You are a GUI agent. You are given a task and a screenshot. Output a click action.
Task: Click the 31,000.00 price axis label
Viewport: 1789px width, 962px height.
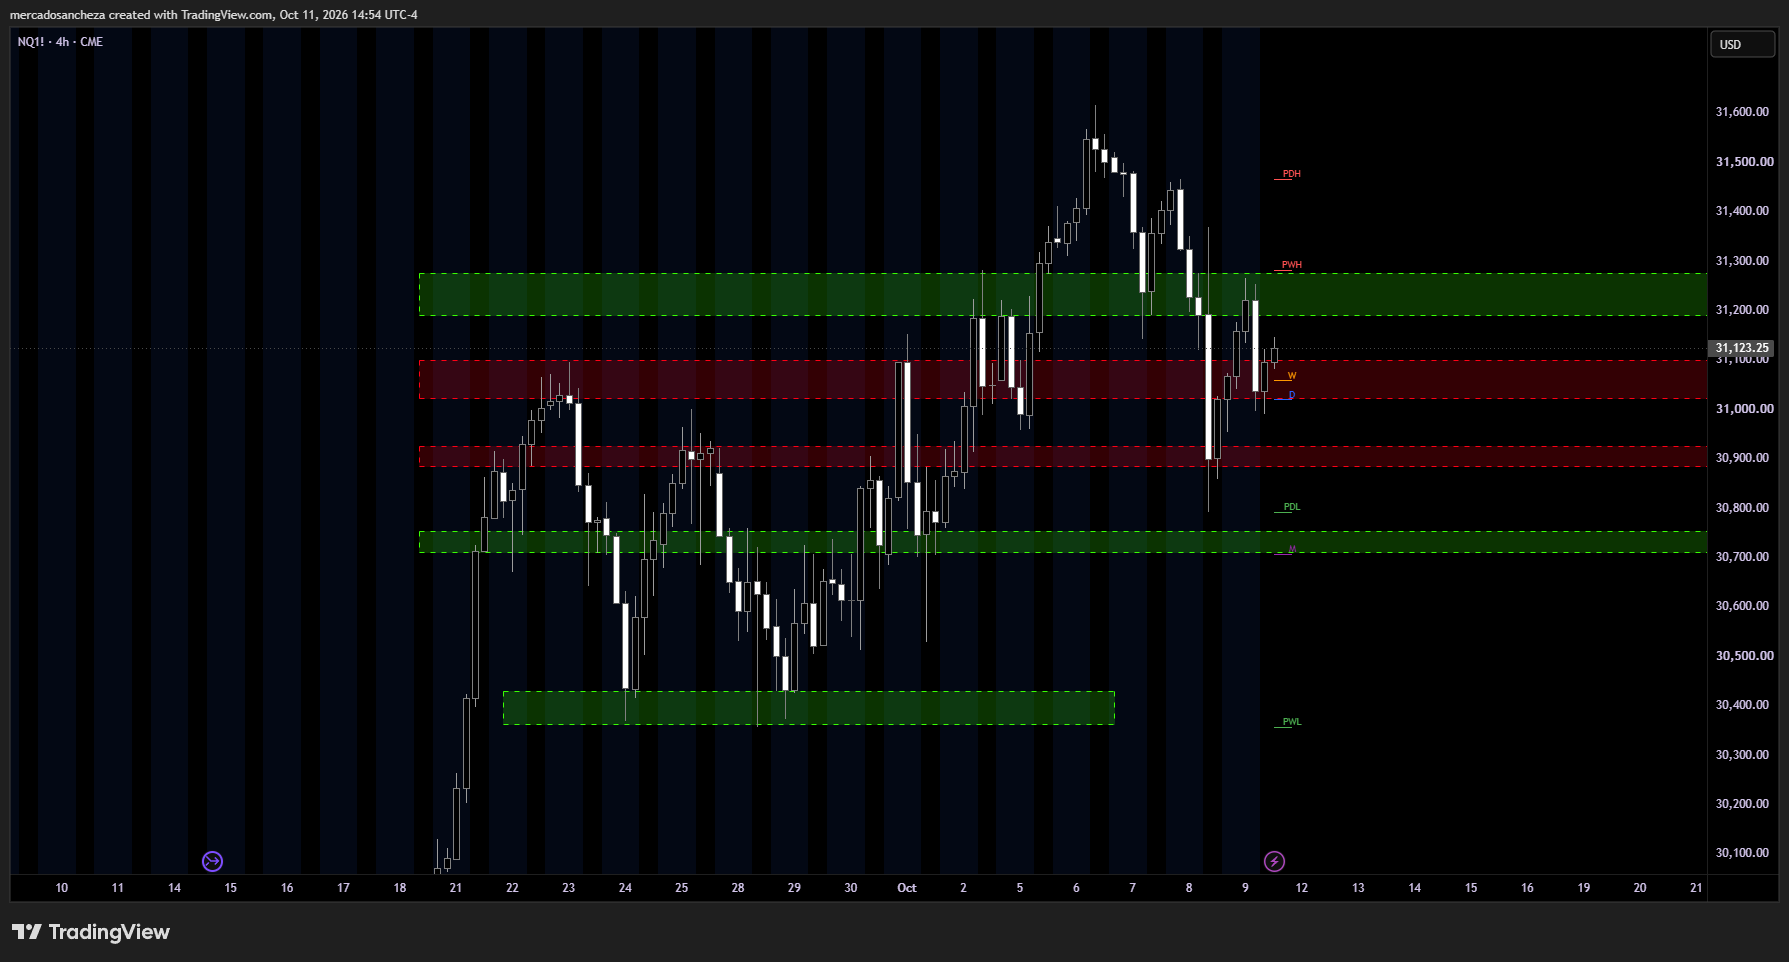click(x=1744, y=409)
